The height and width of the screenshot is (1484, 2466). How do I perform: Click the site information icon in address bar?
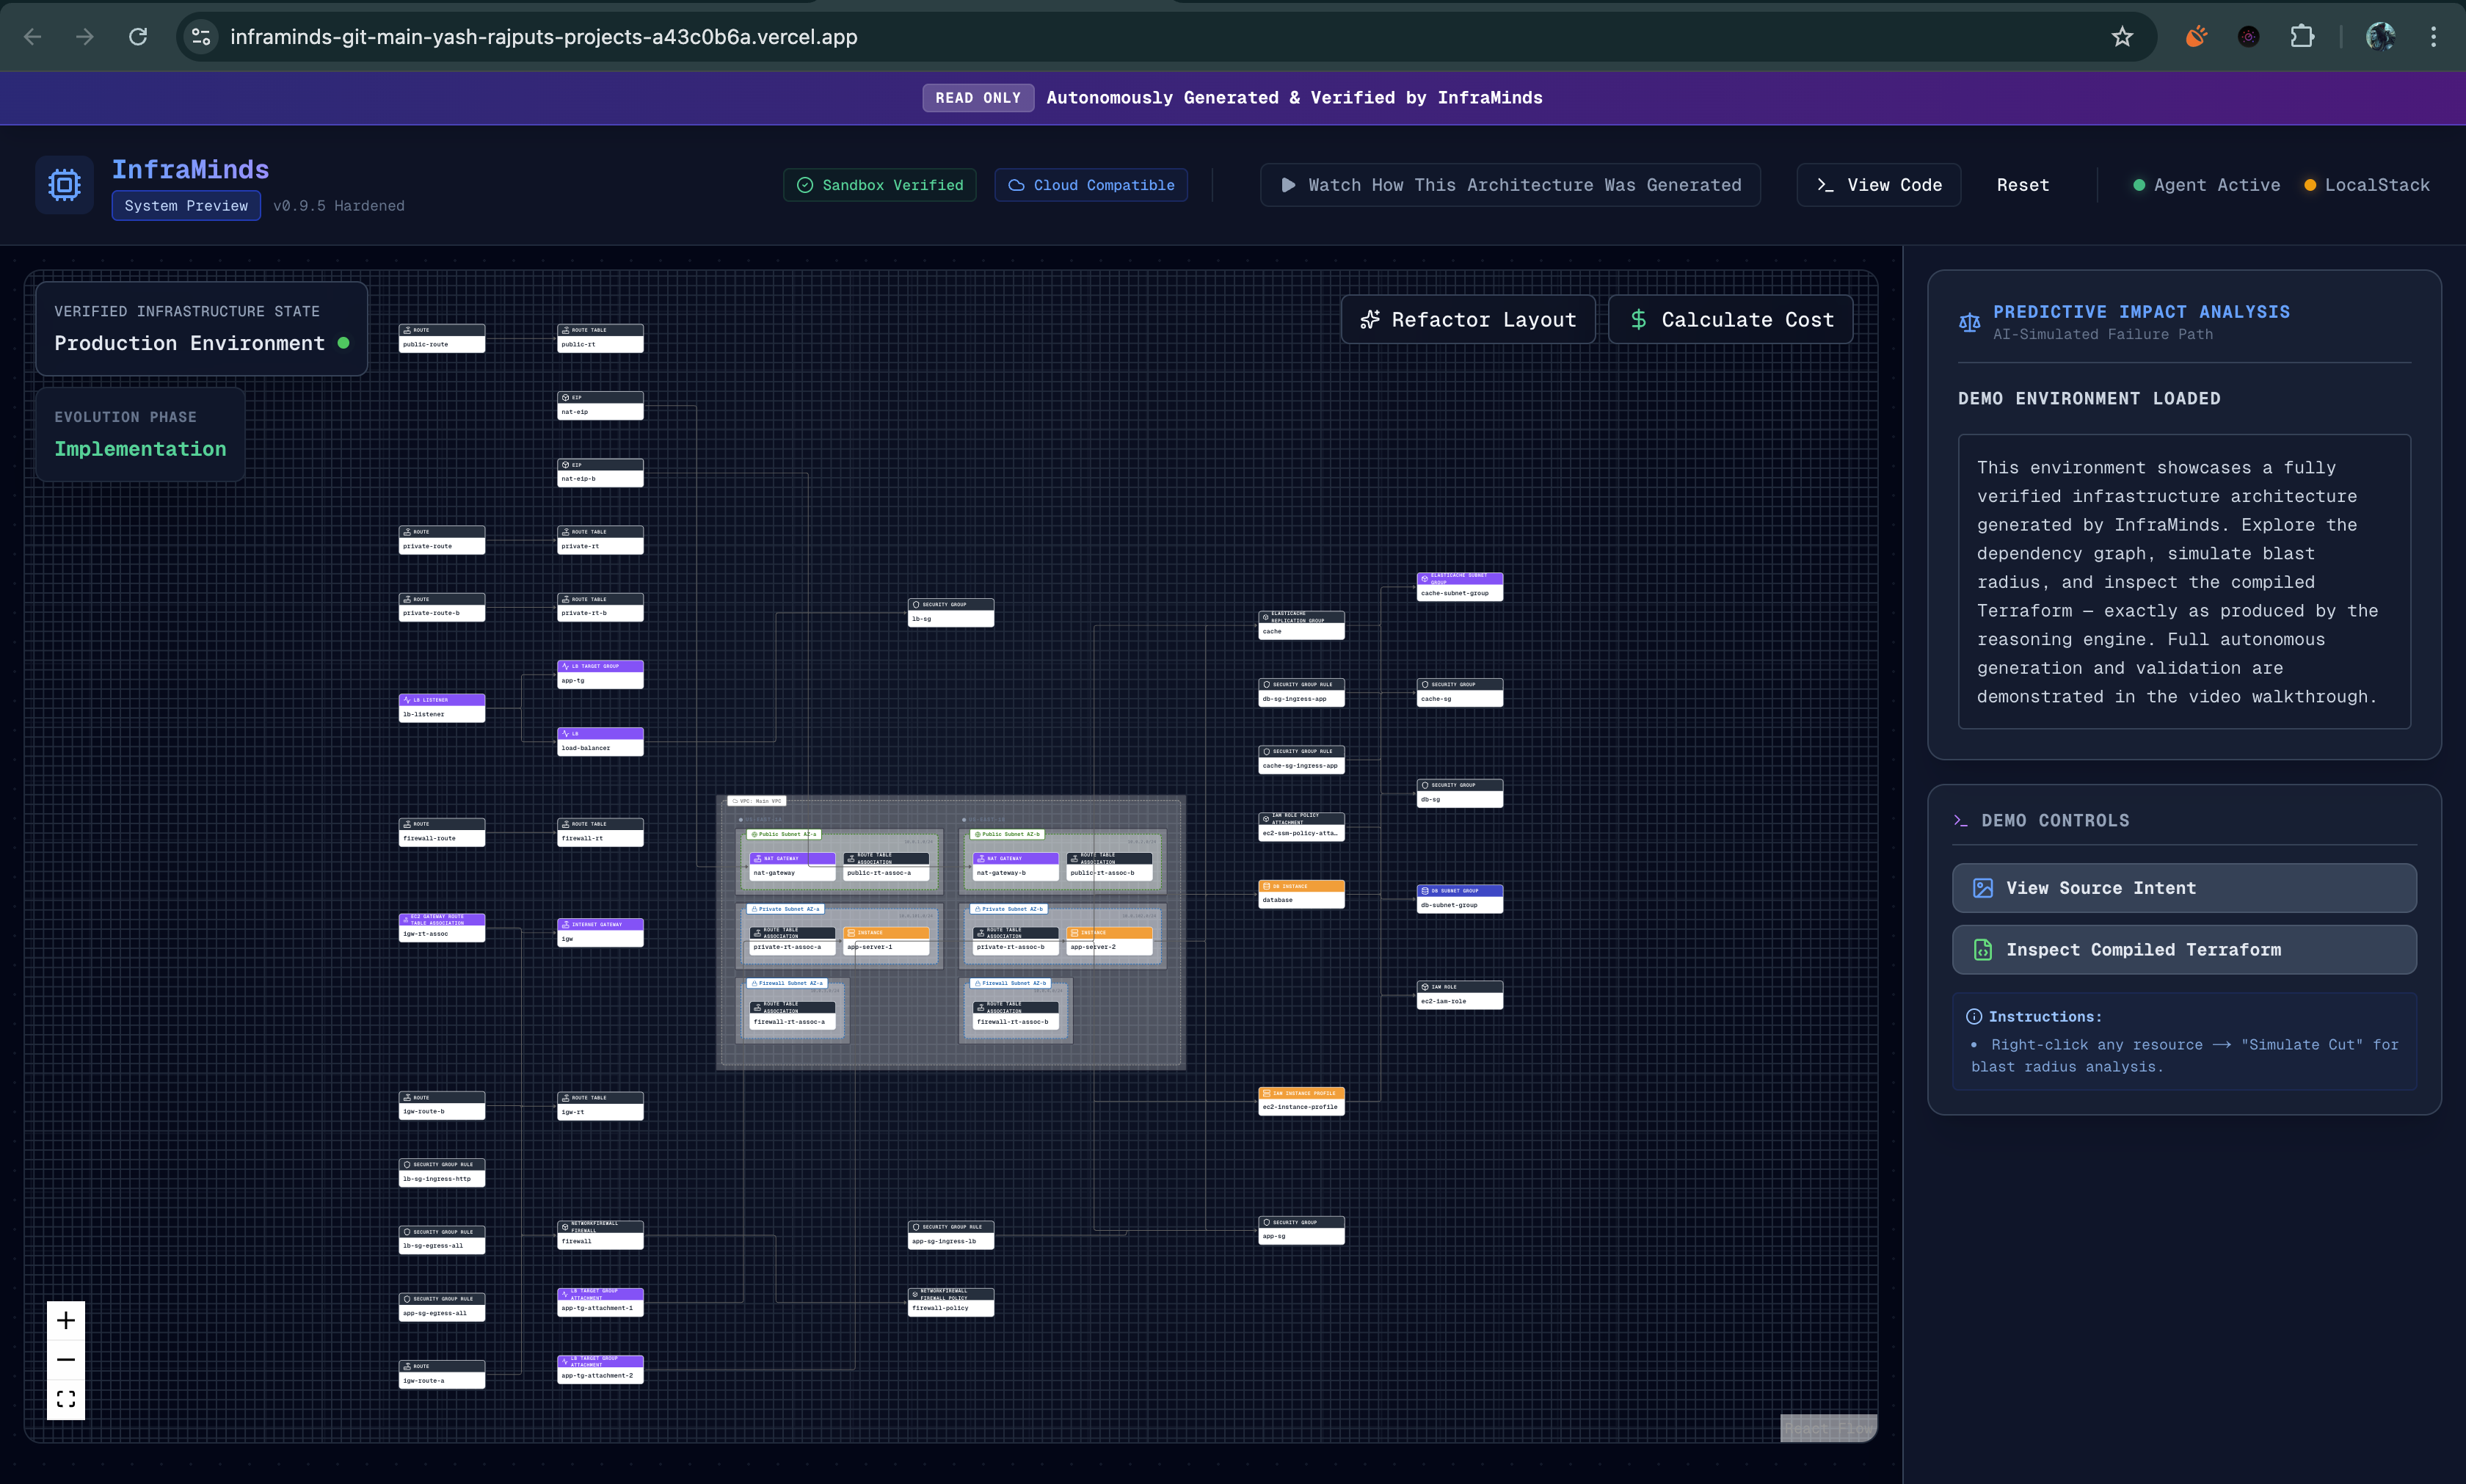[x=201, y=37]
